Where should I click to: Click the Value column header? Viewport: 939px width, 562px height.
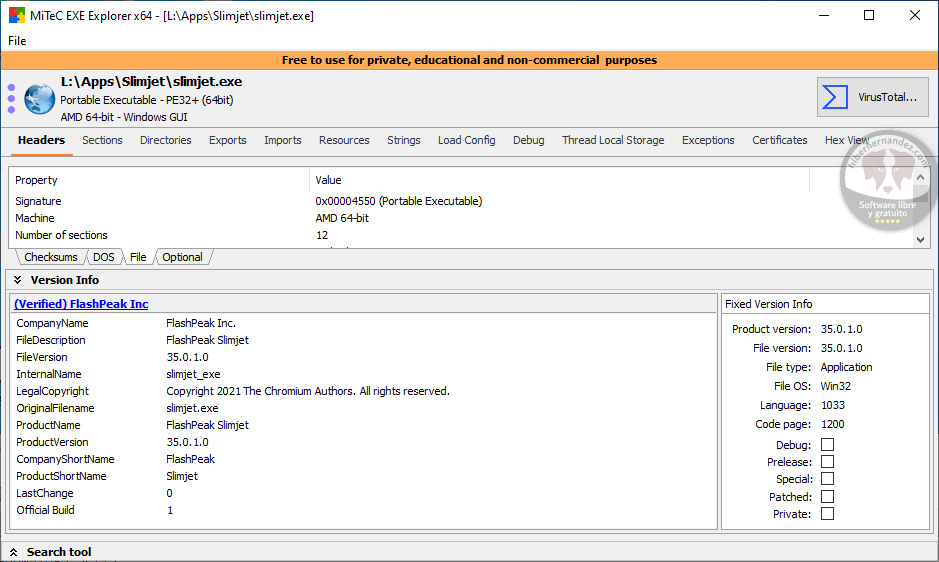[559, 180]
